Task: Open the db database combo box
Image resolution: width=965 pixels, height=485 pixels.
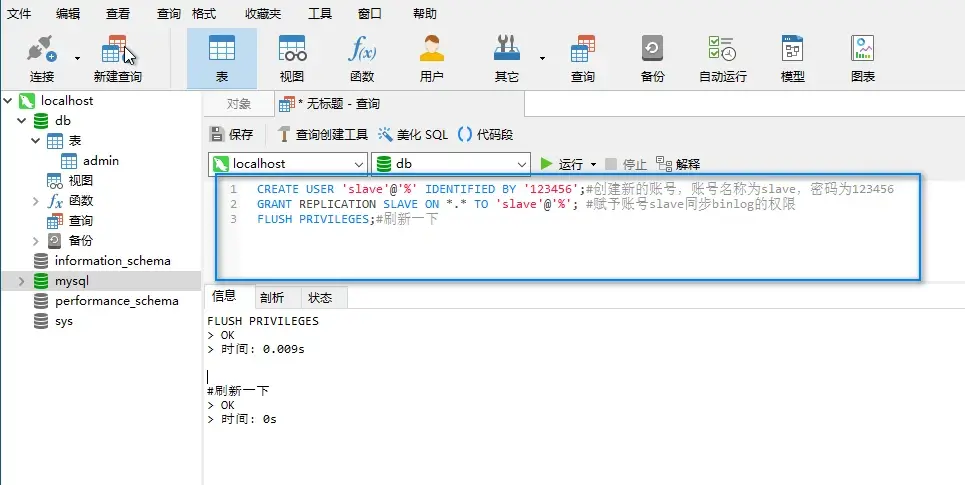Action: tap(451, 164)
